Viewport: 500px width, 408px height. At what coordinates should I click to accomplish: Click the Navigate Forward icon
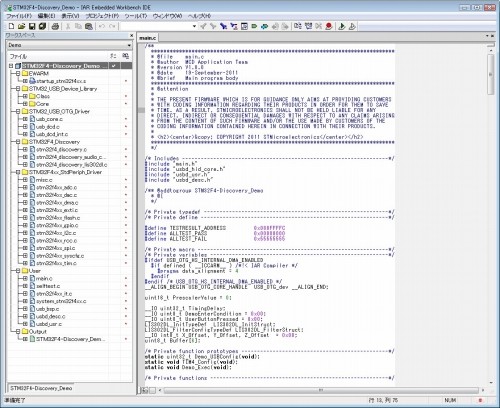tap(285, 26)
